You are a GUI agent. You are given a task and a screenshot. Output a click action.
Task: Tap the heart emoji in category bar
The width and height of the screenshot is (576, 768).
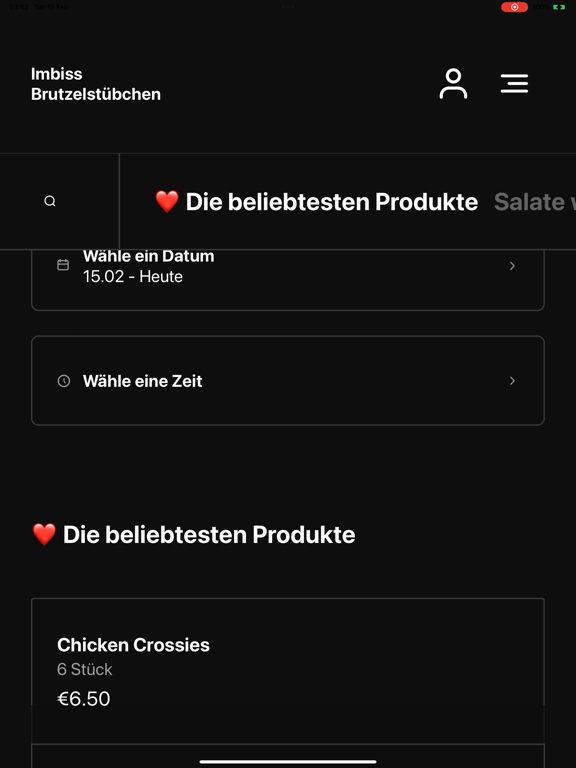tap(167, 202)
